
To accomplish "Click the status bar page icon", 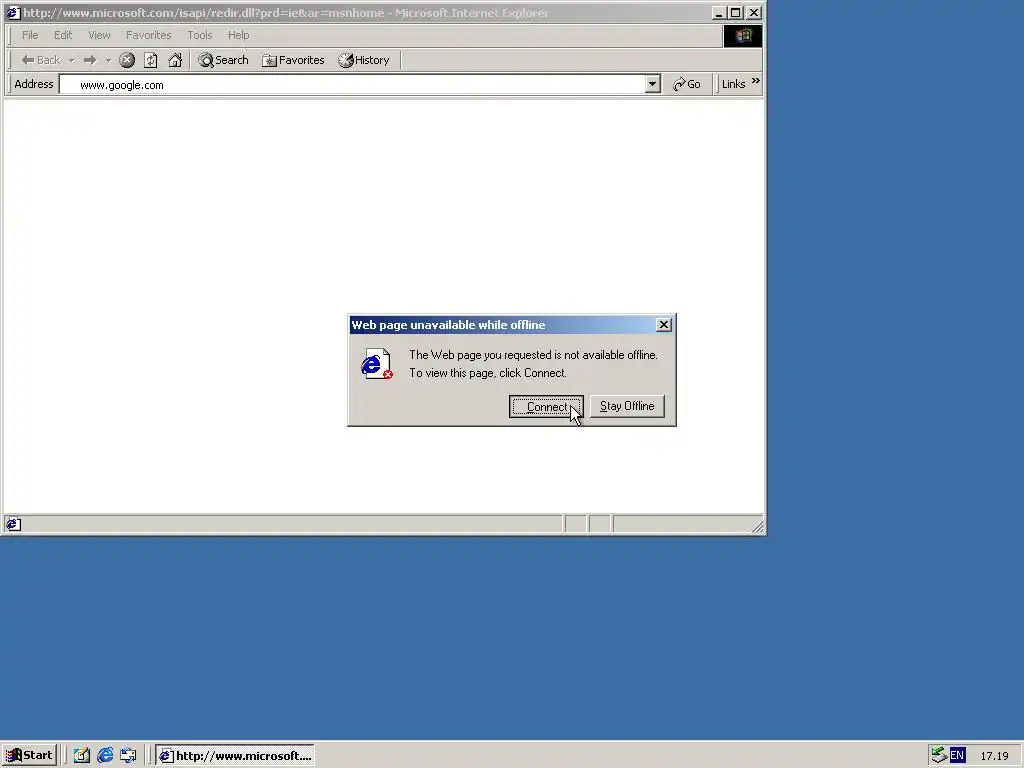I will click(14, 524).
